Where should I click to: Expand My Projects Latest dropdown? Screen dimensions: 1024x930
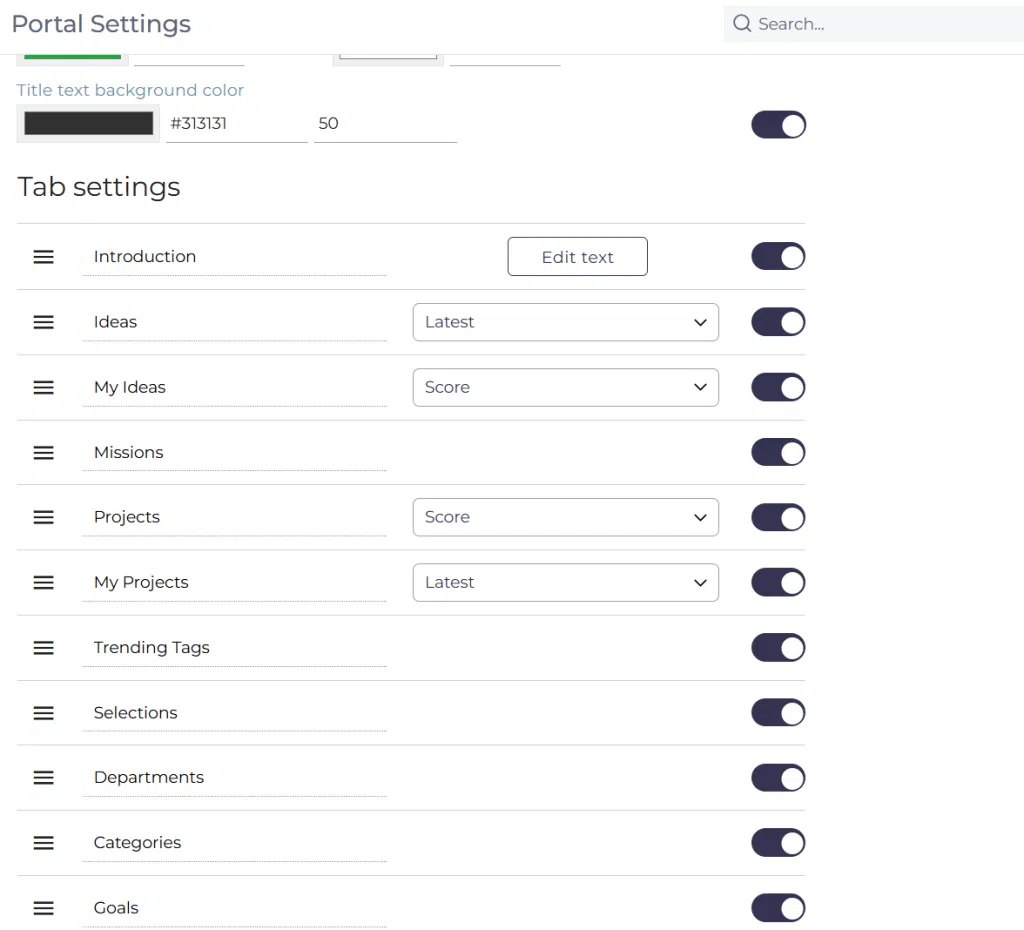click(x=566, y=583)
